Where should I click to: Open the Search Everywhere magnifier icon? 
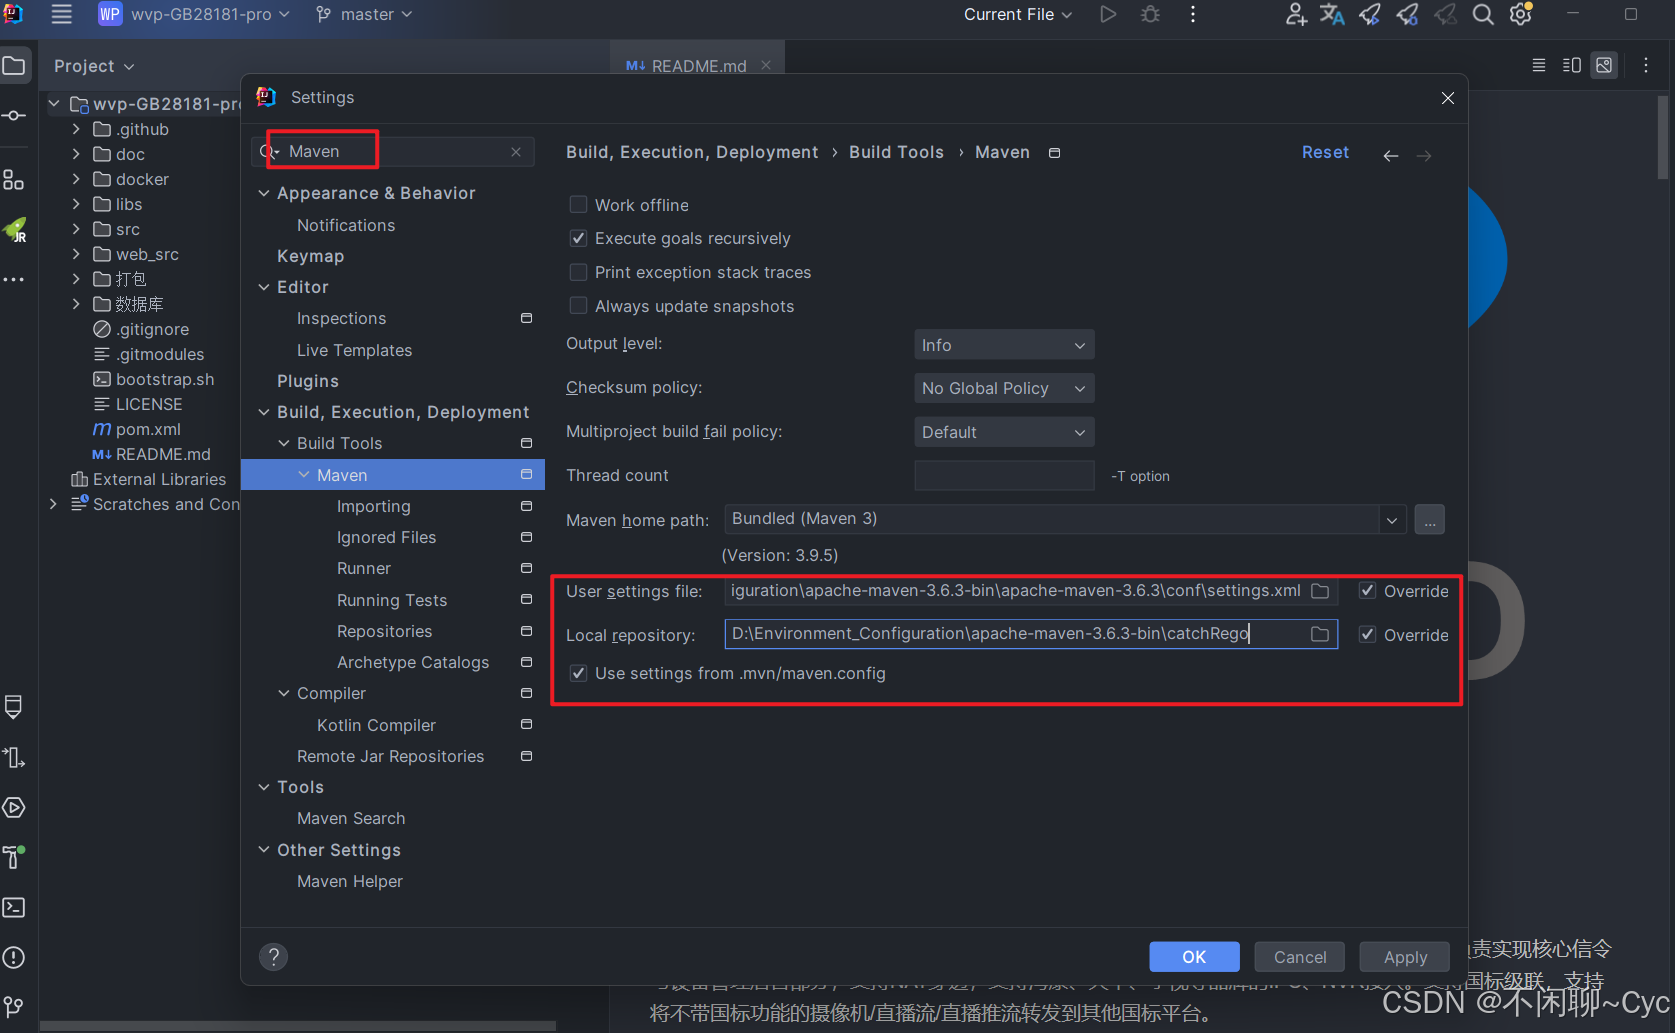(x=1483, y=14)
